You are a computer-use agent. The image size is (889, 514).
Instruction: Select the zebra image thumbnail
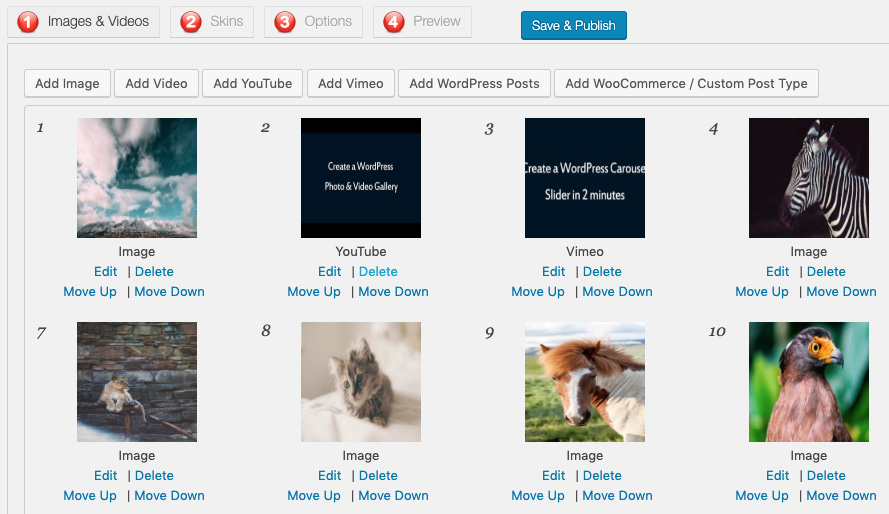tap(808, 178)
